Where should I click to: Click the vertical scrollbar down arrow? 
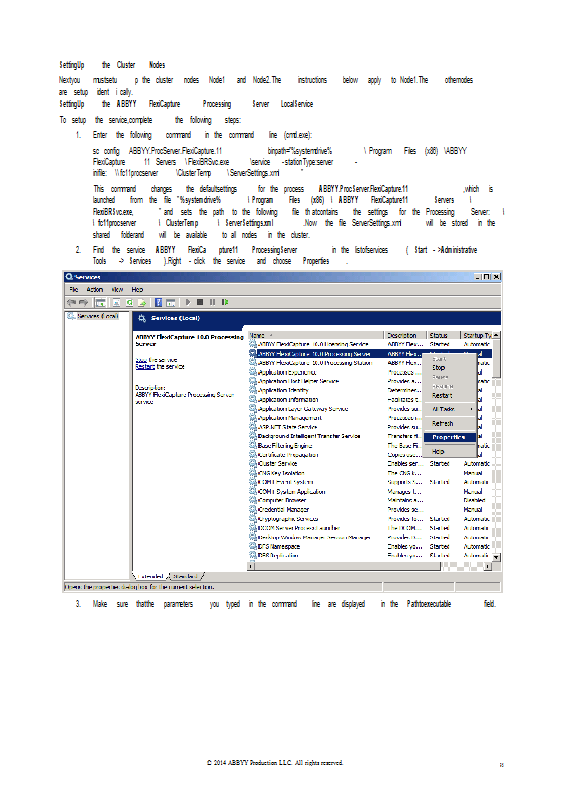(x=497, y=557)
